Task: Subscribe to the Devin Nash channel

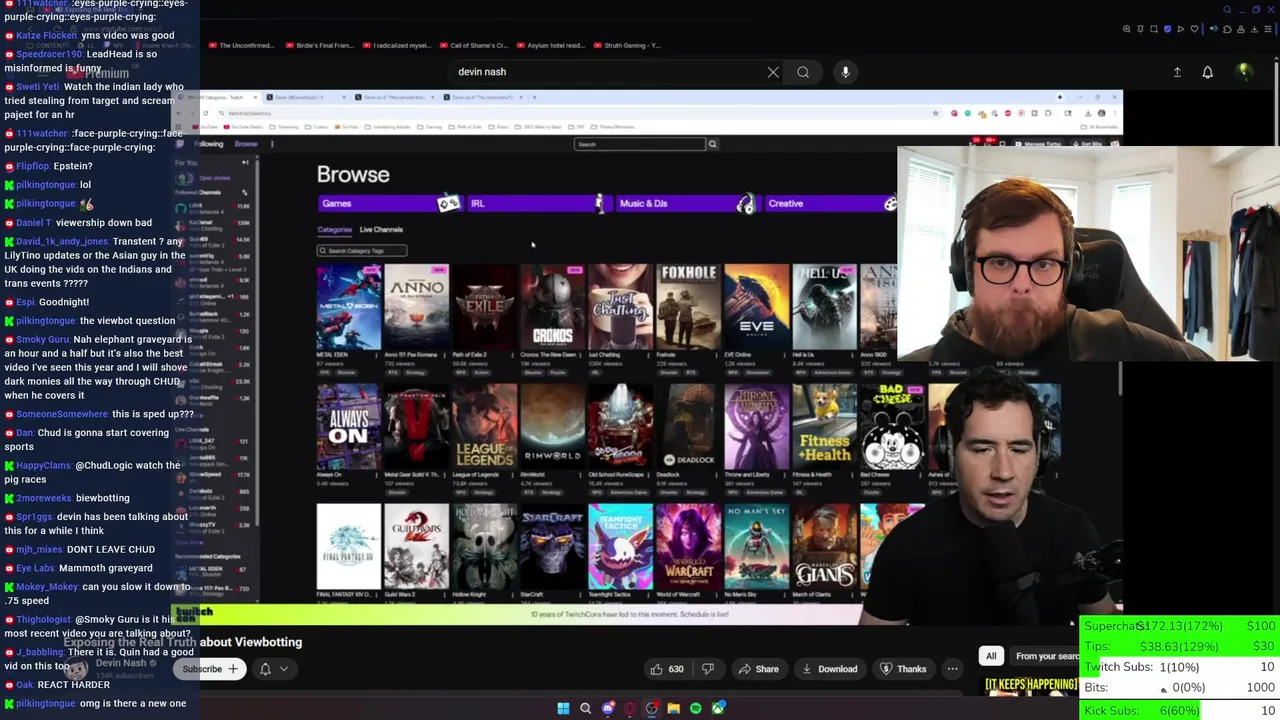Action: click(x=209, y=669)
